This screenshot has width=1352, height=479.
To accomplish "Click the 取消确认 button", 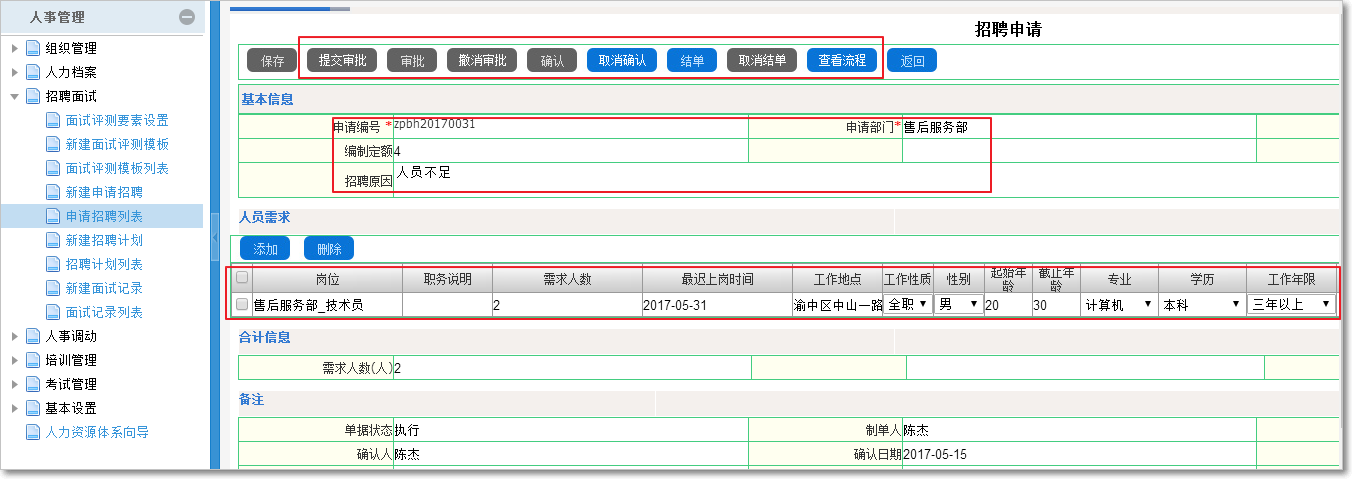I will (x=622, y=60).
